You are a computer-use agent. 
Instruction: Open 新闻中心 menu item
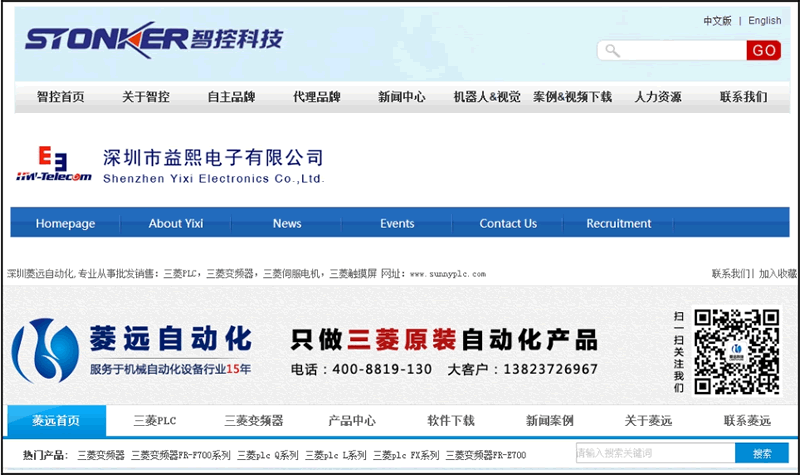pos(402,97)
